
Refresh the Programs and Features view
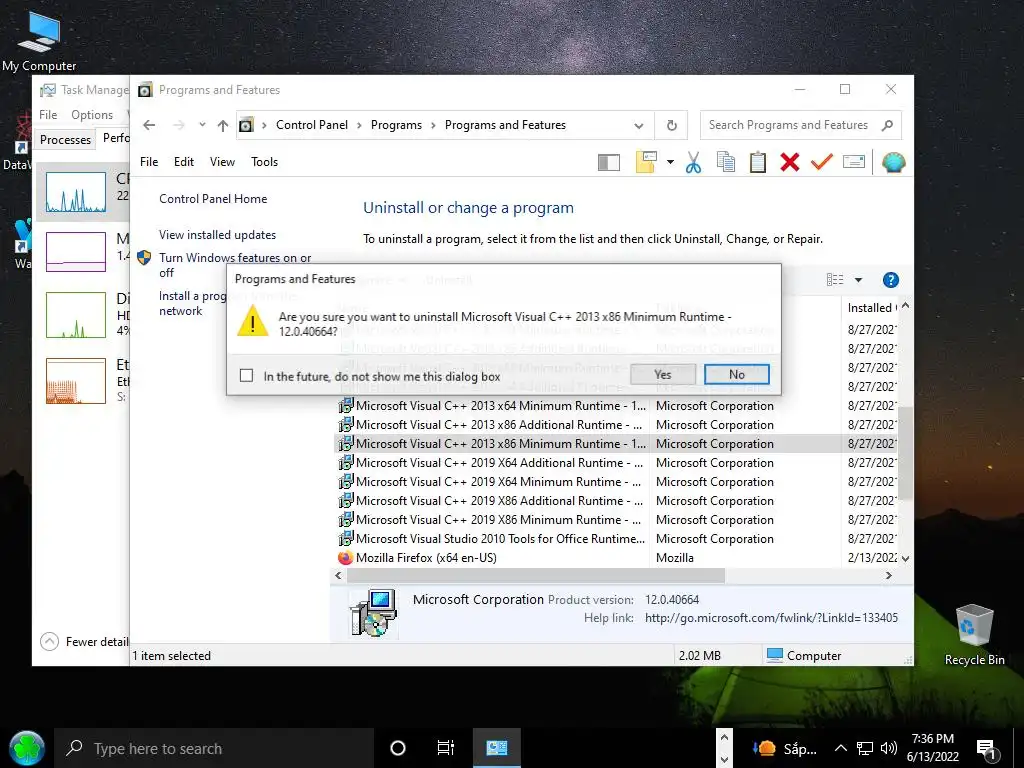[x=671, y=125]
